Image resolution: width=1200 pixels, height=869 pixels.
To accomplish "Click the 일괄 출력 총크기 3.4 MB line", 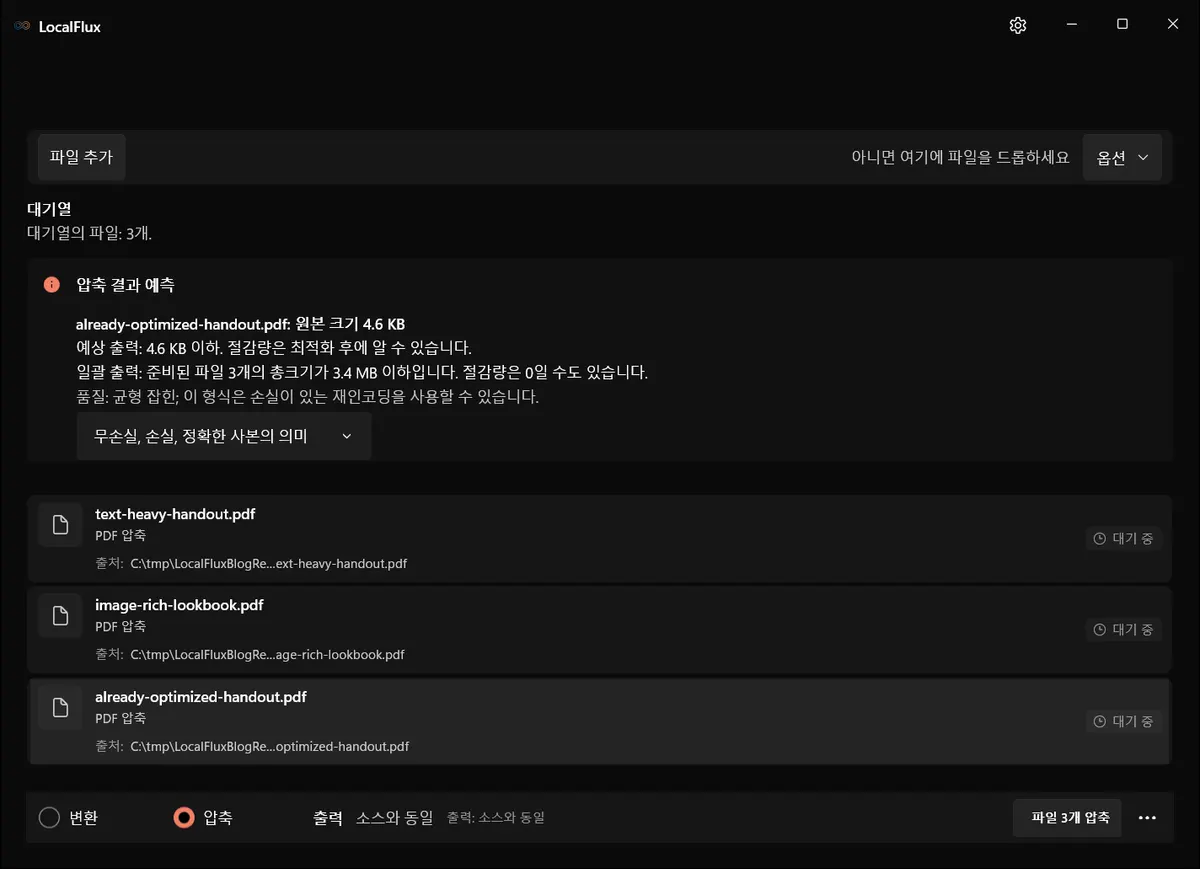I will (x=362, y=373).
